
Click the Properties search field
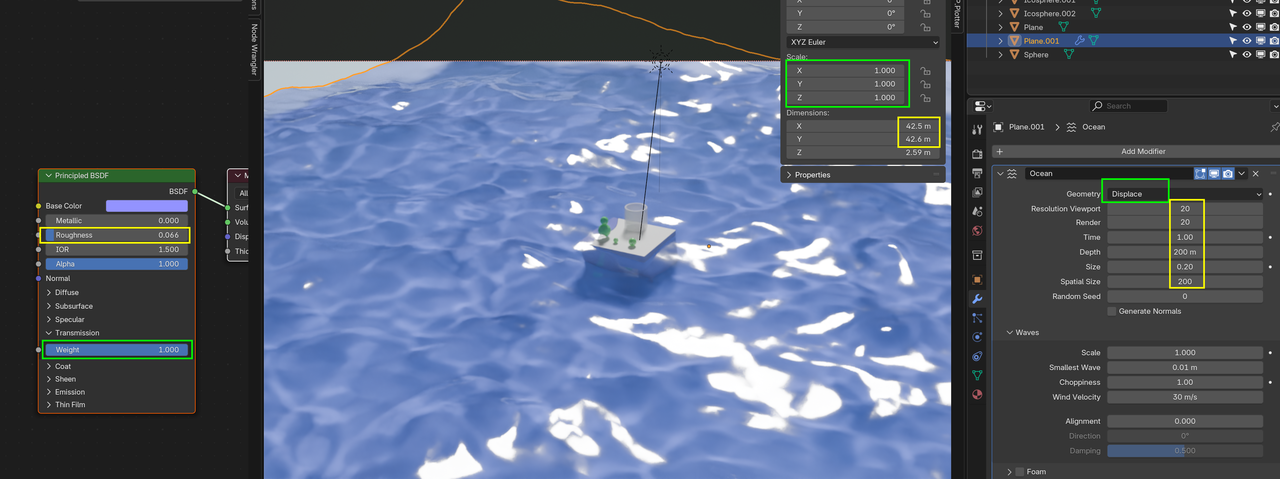point(1128,106)
